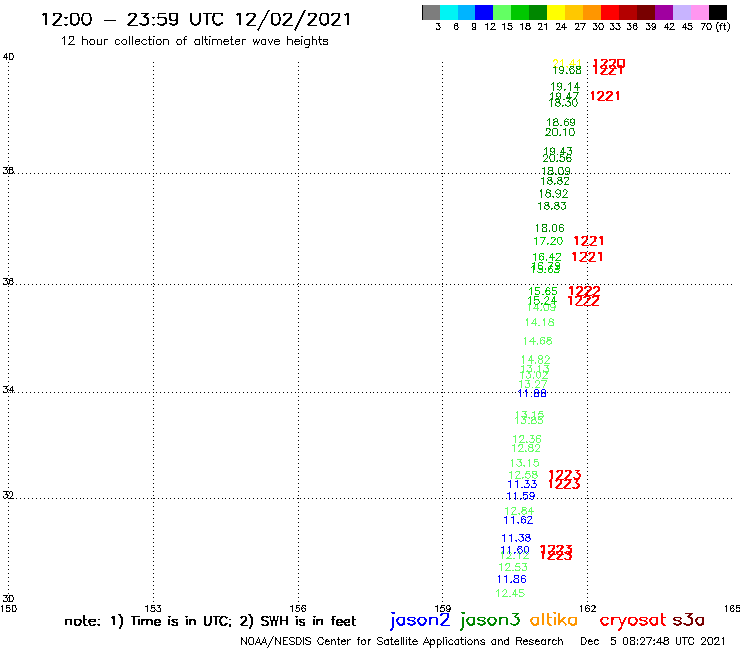Click the 'altika' satellite label
740x650 pixels.
click(x=554, y=619)
